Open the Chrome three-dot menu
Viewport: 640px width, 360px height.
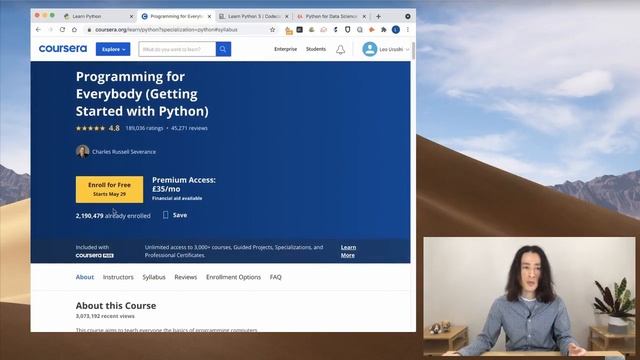[x=407, y=29]
